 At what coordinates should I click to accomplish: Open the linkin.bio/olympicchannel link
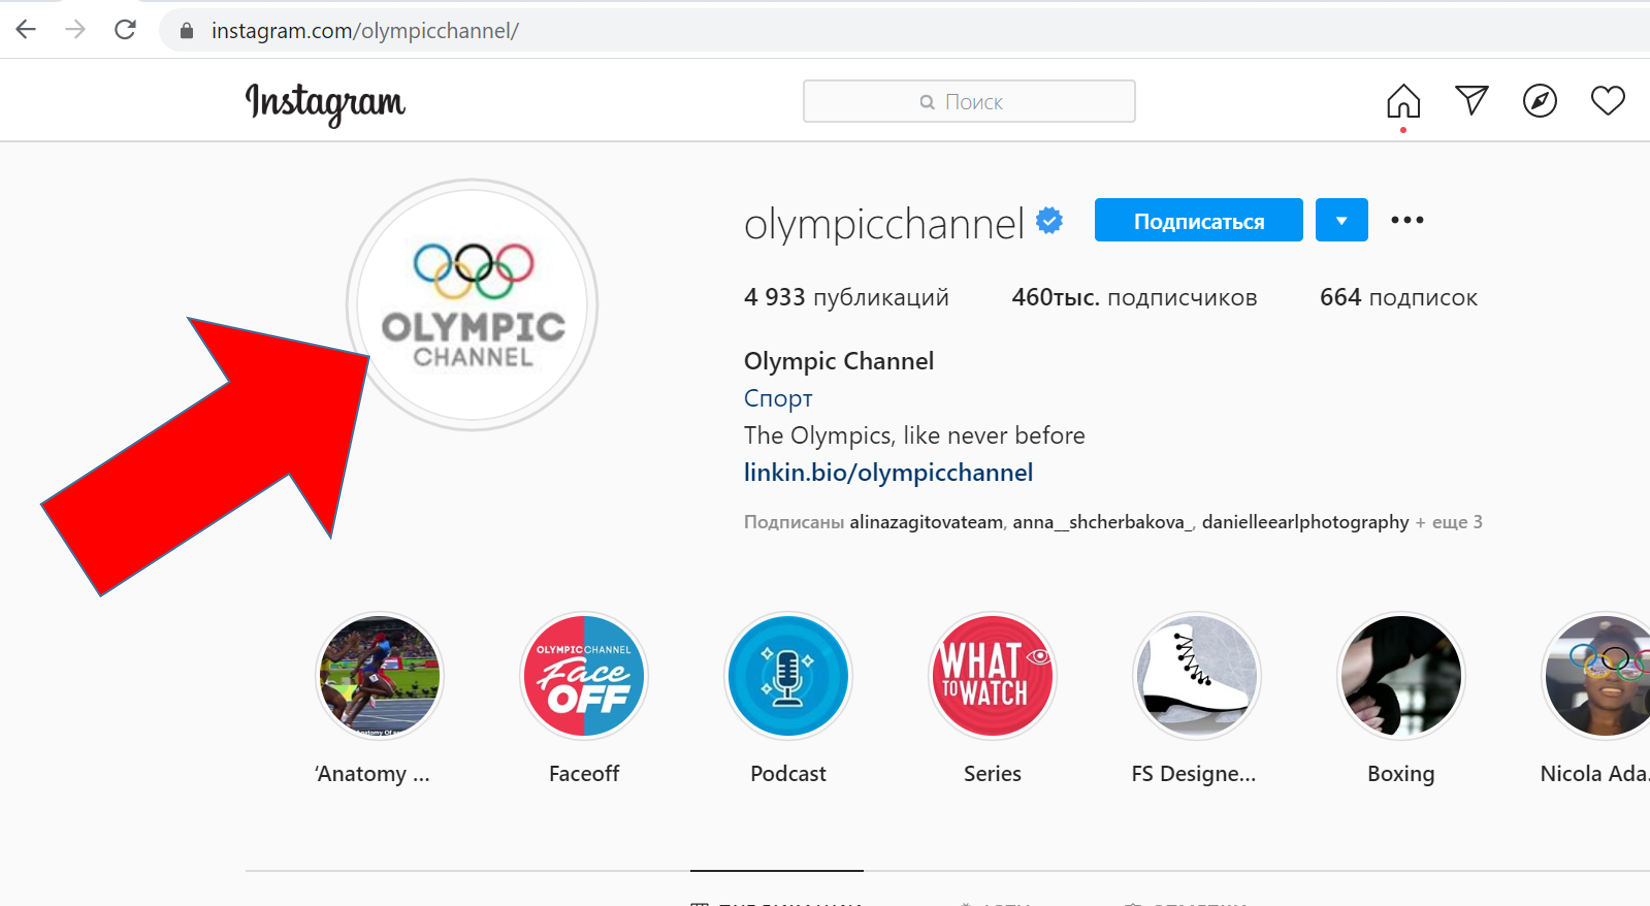(888, 472)
